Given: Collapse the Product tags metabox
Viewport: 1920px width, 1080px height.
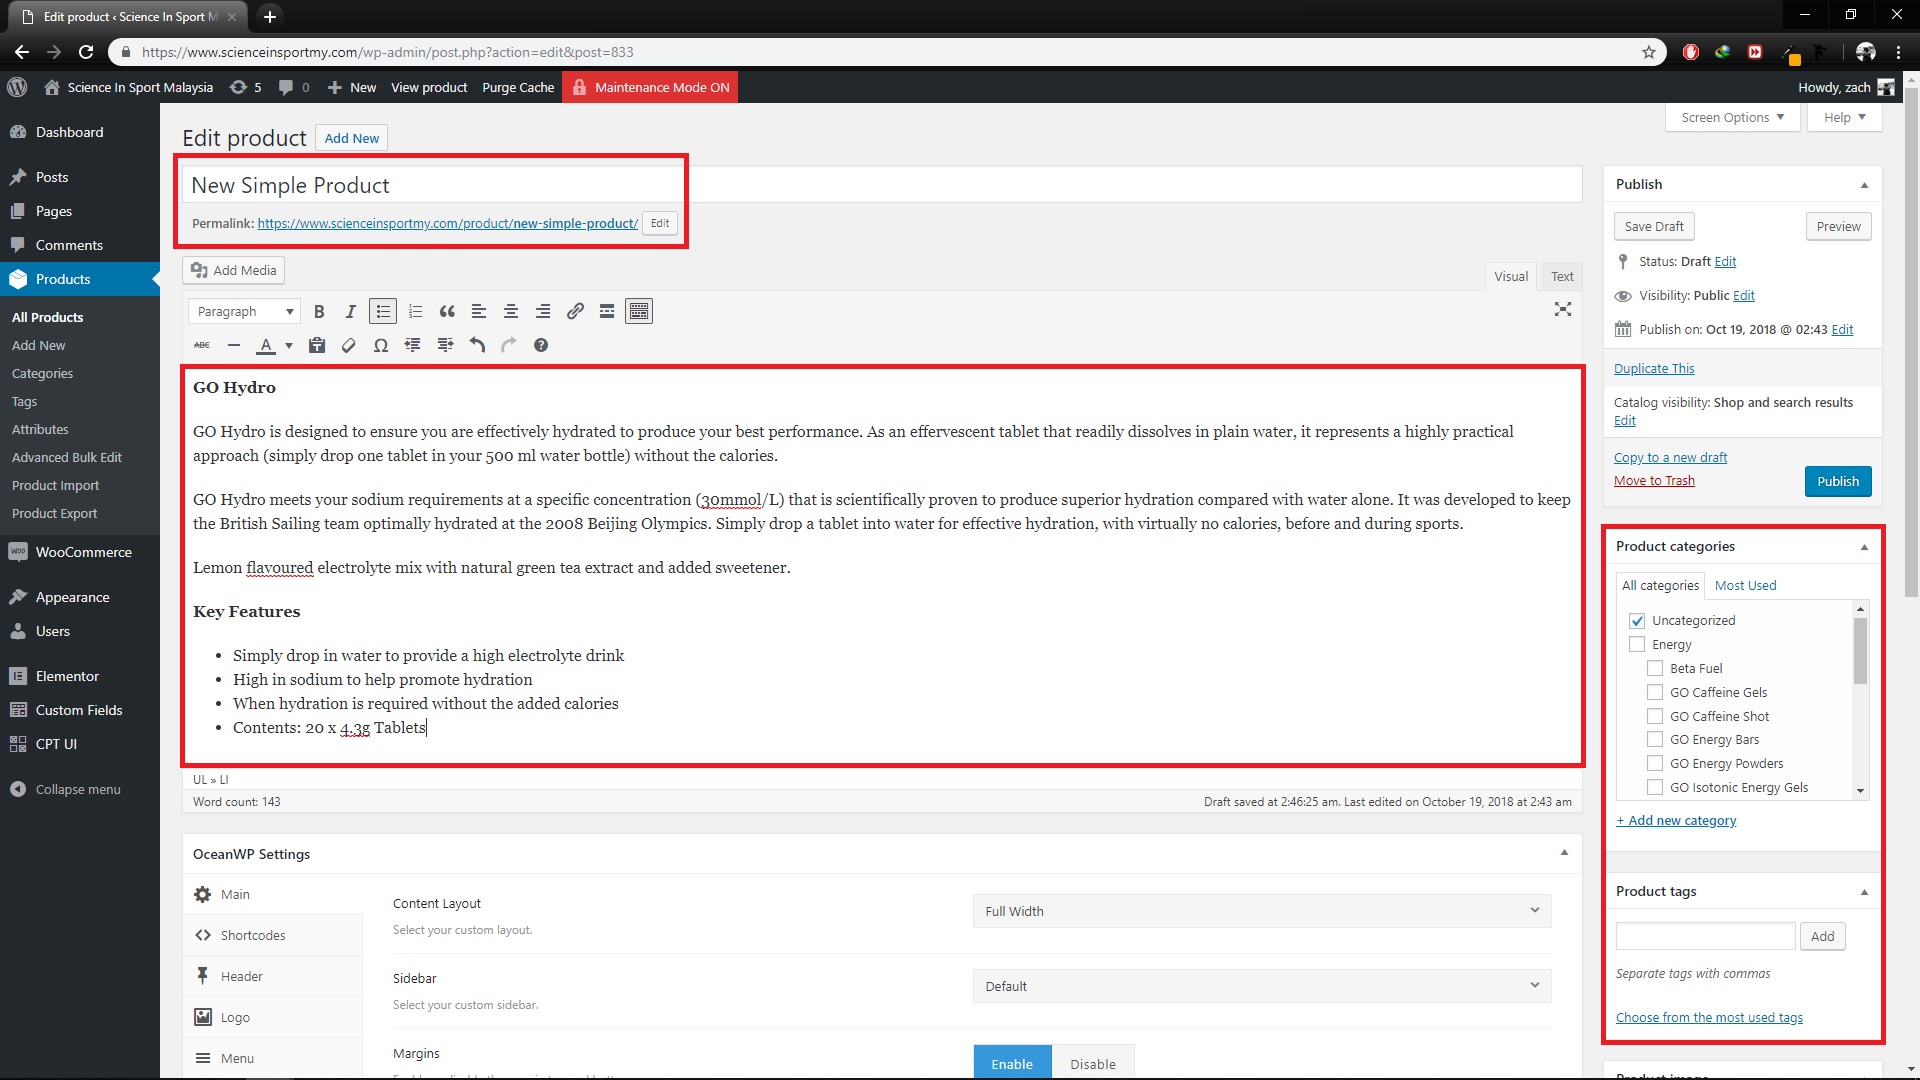Looking at the screenshot, I should tap(1864, 892).
